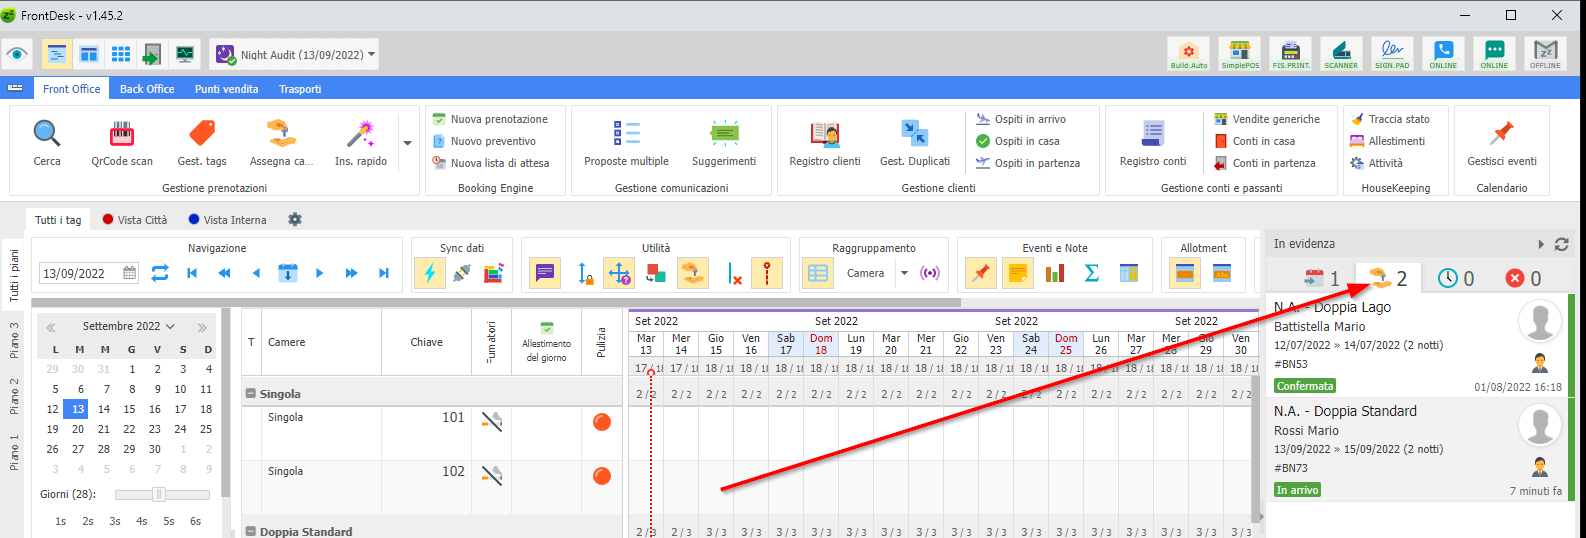Collapse the Singola room group
This screenshot has width=1586, height=538.
[251, 393]
